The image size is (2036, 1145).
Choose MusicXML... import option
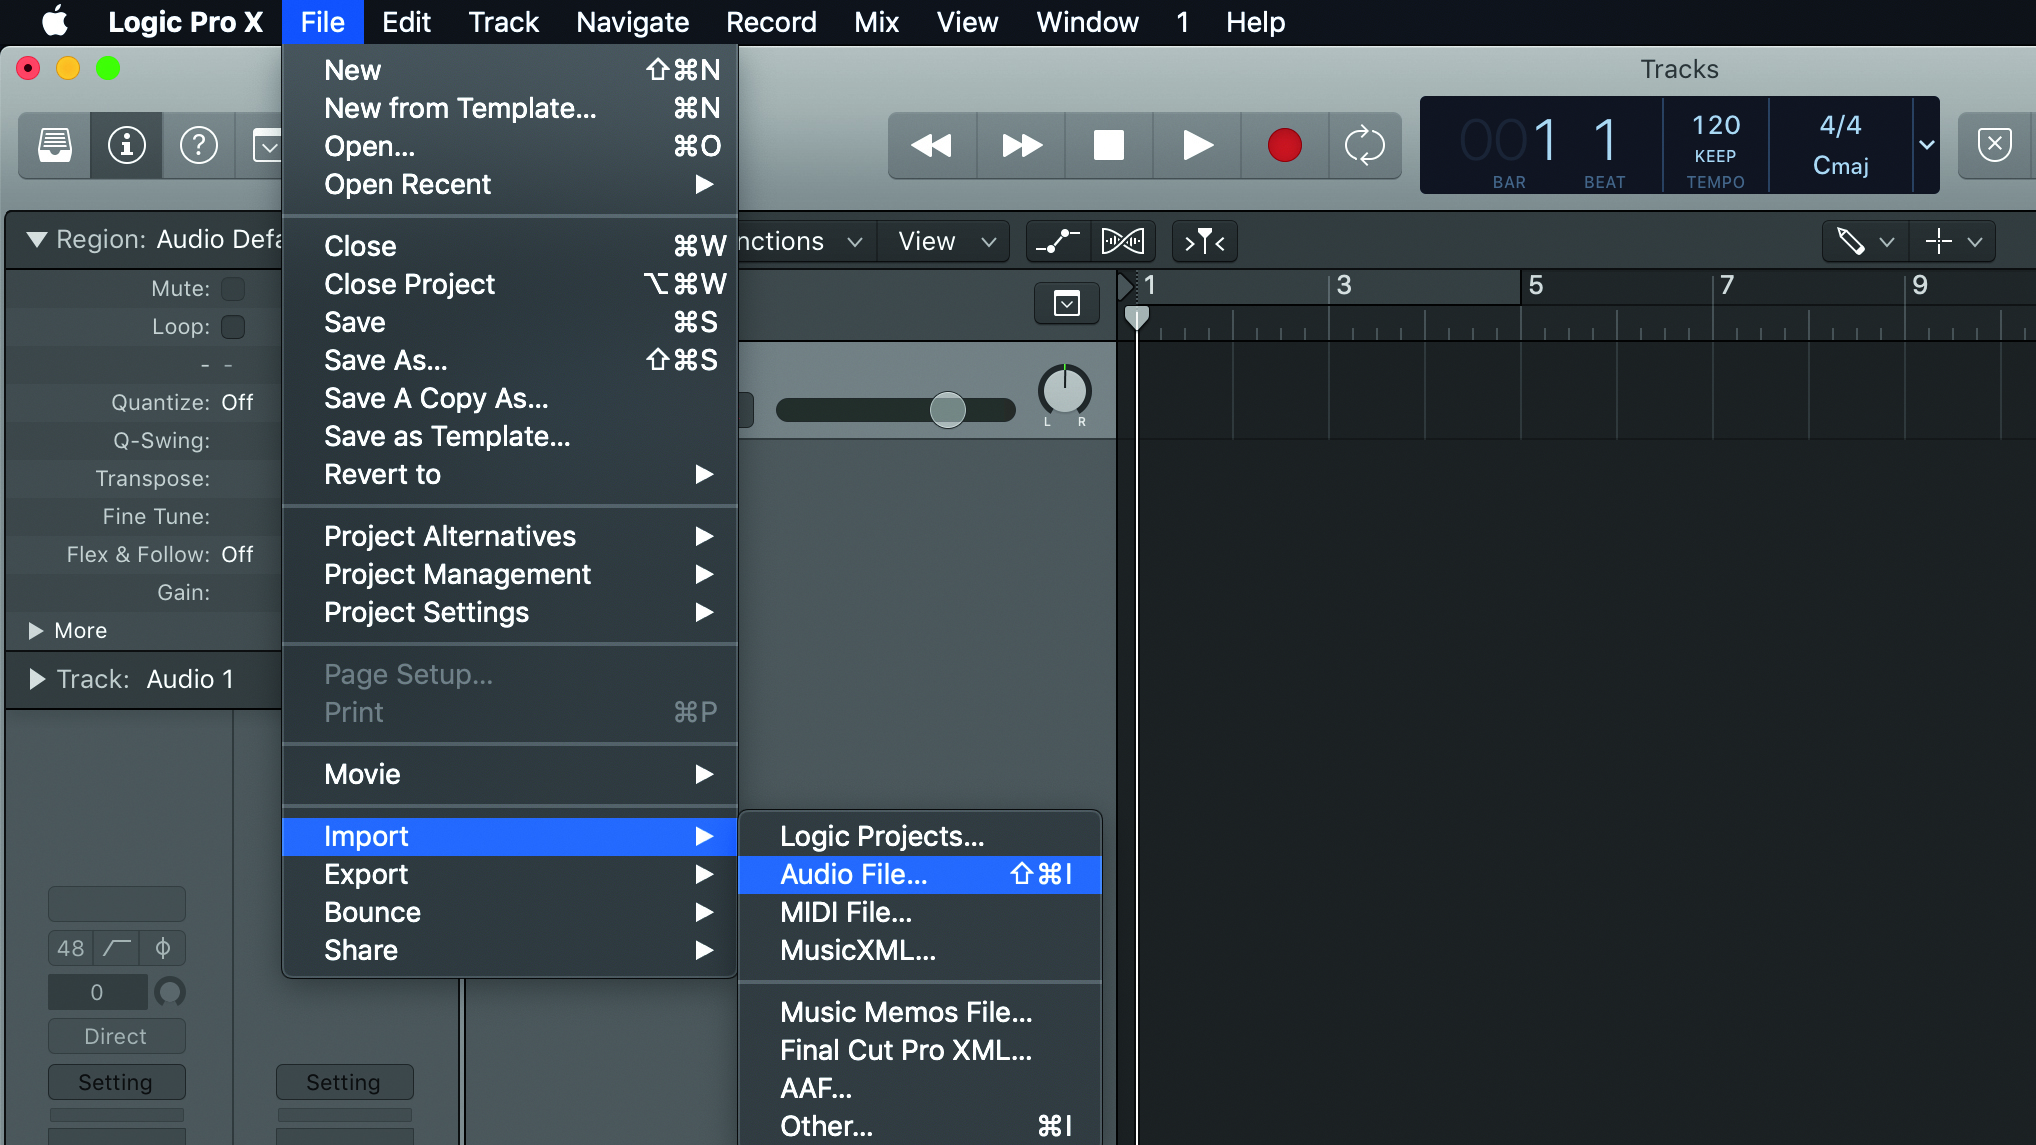click(x=920, y=951)
